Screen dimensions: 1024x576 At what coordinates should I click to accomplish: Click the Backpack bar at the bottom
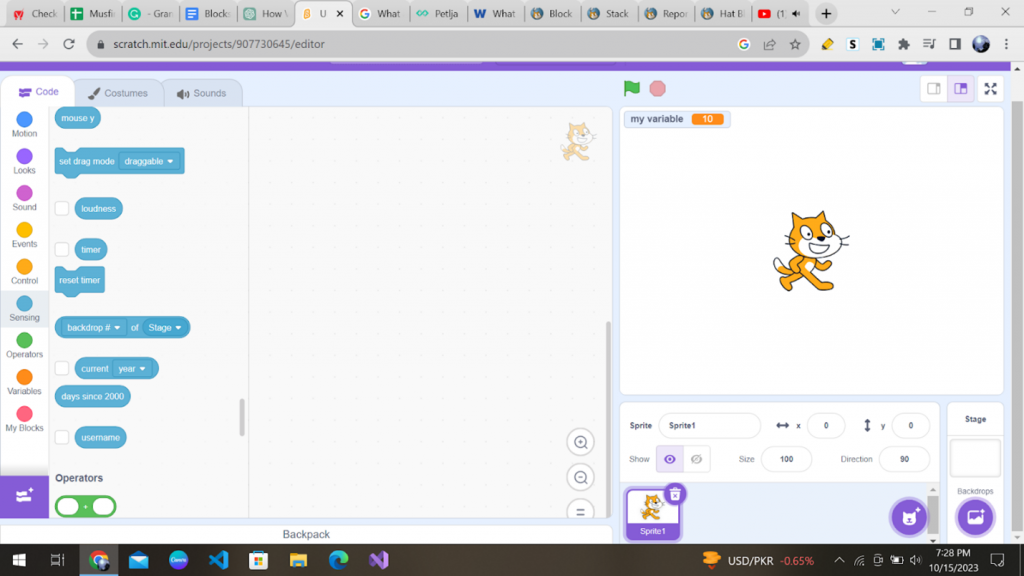[x=305, y=534]
